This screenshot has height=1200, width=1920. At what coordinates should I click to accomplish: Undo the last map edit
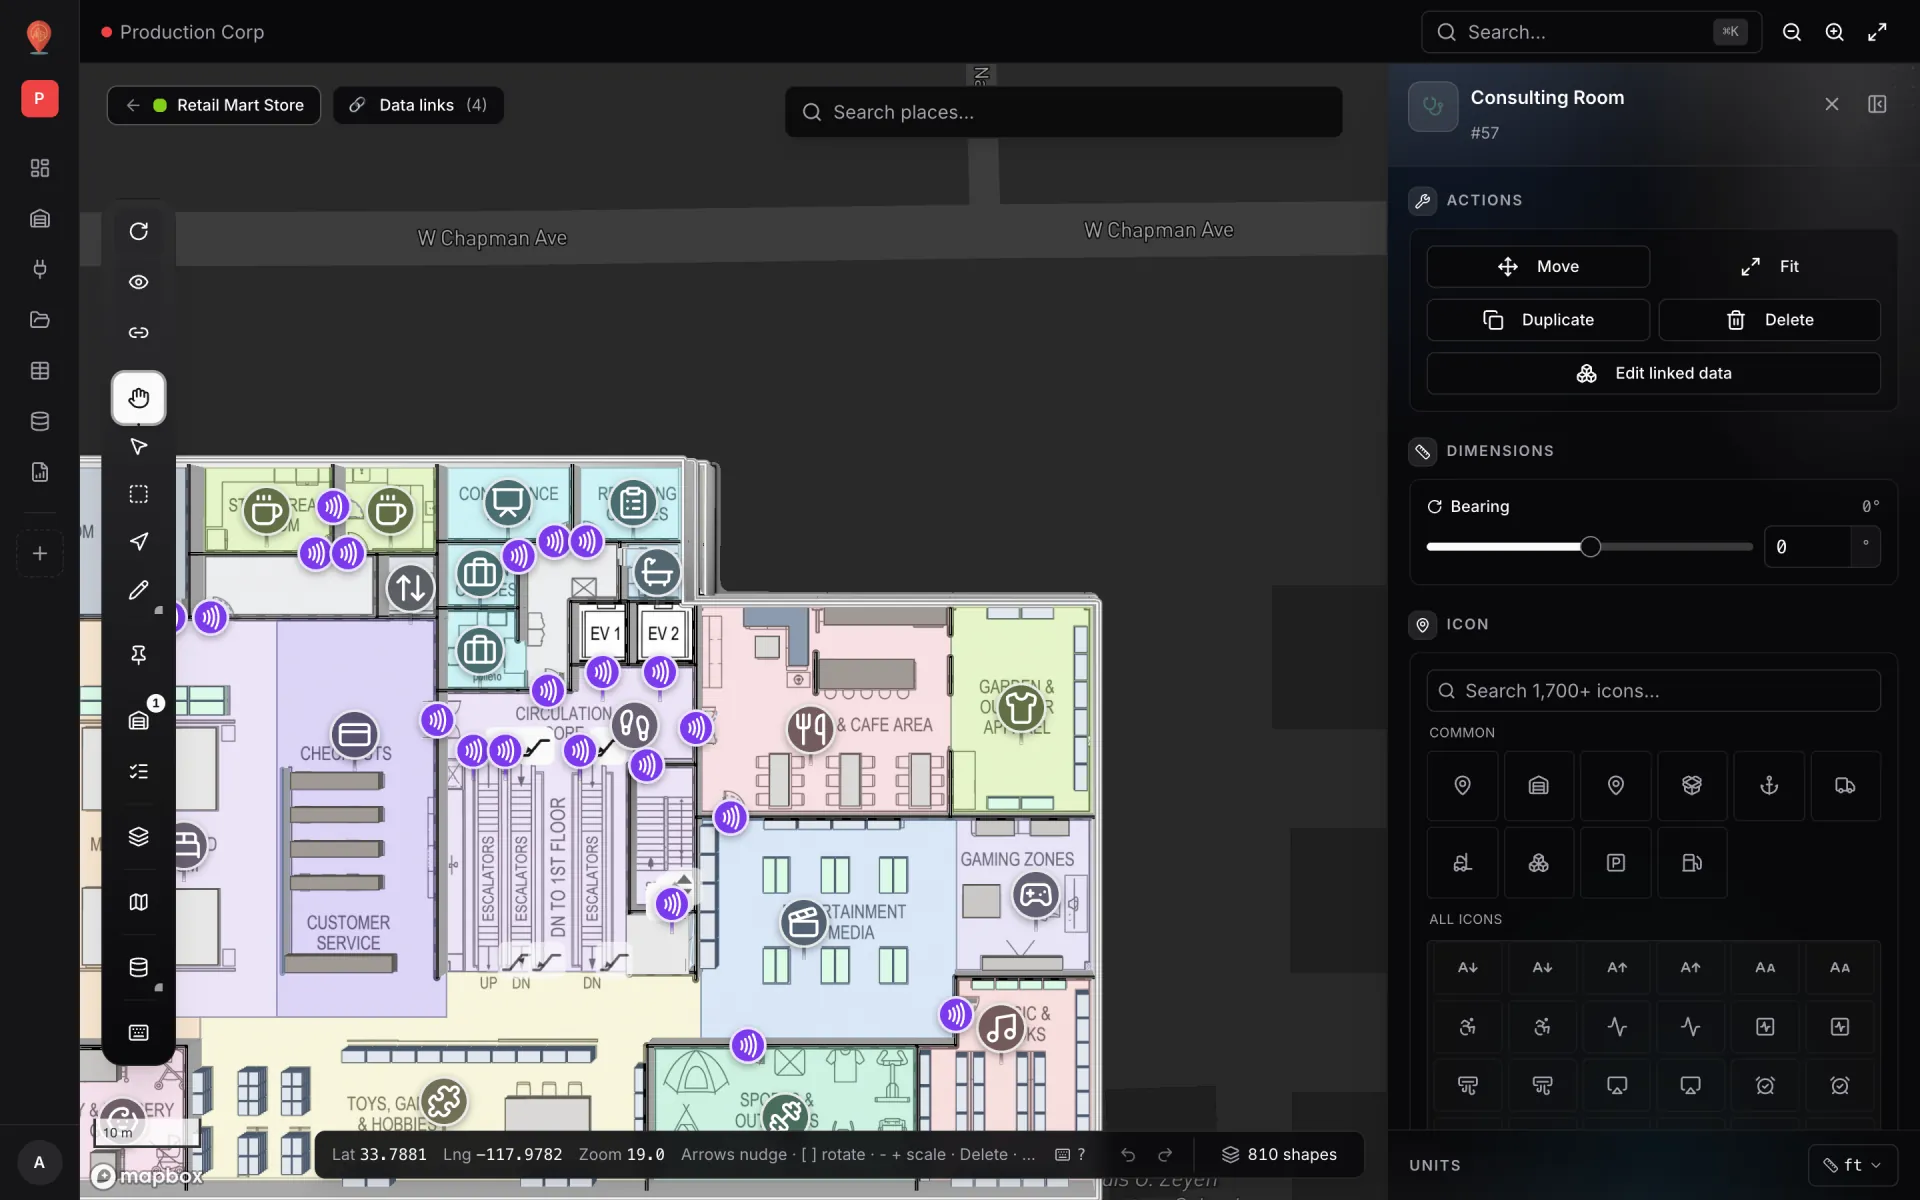[1128, 1155]
